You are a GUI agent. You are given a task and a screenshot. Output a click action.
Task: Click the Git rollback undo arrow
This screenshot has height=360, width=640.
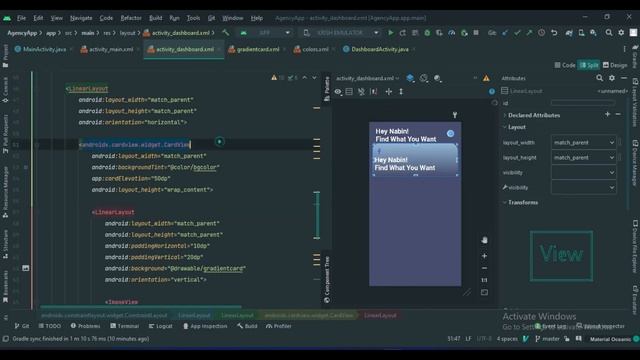(554, 33)
